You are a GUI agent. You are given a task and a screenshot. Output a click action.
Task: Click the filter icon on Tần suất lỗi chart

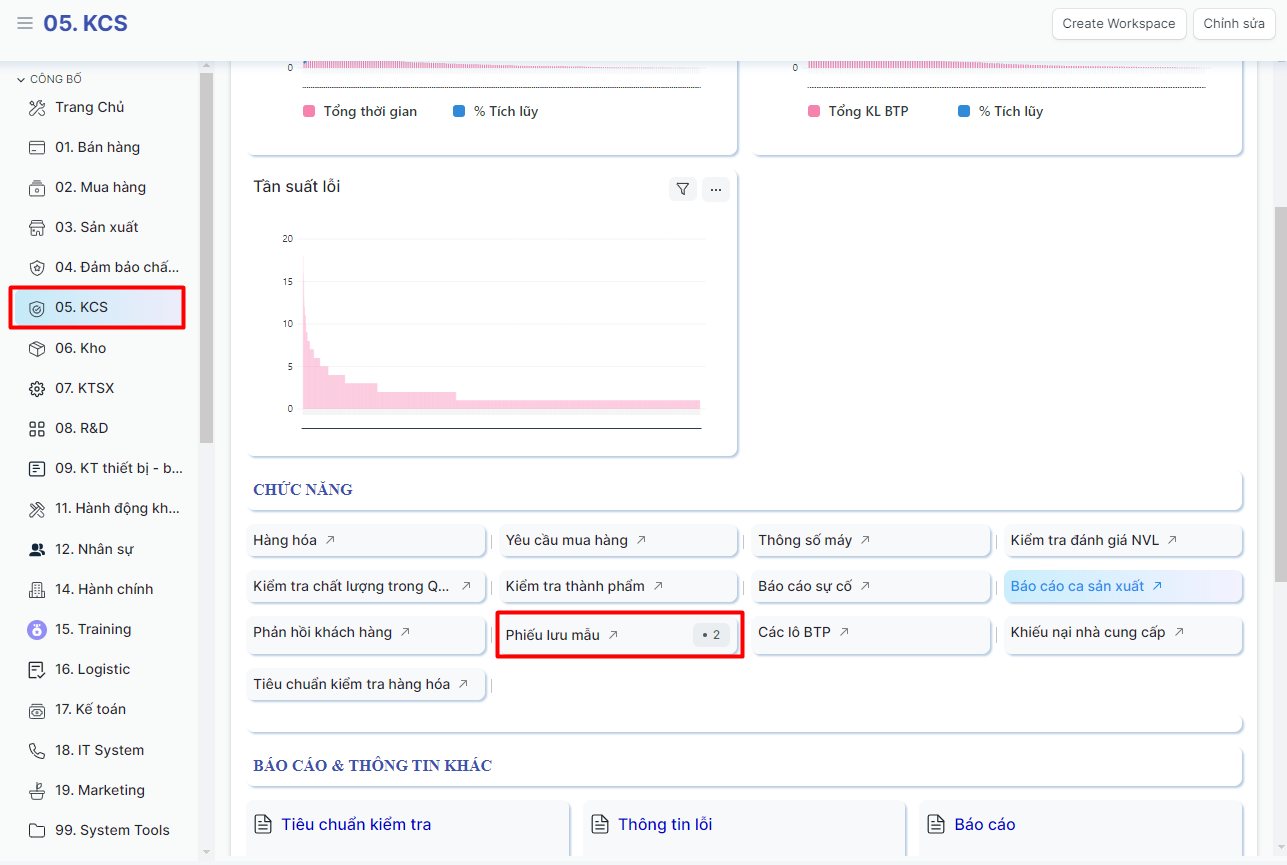coord(682,189)
